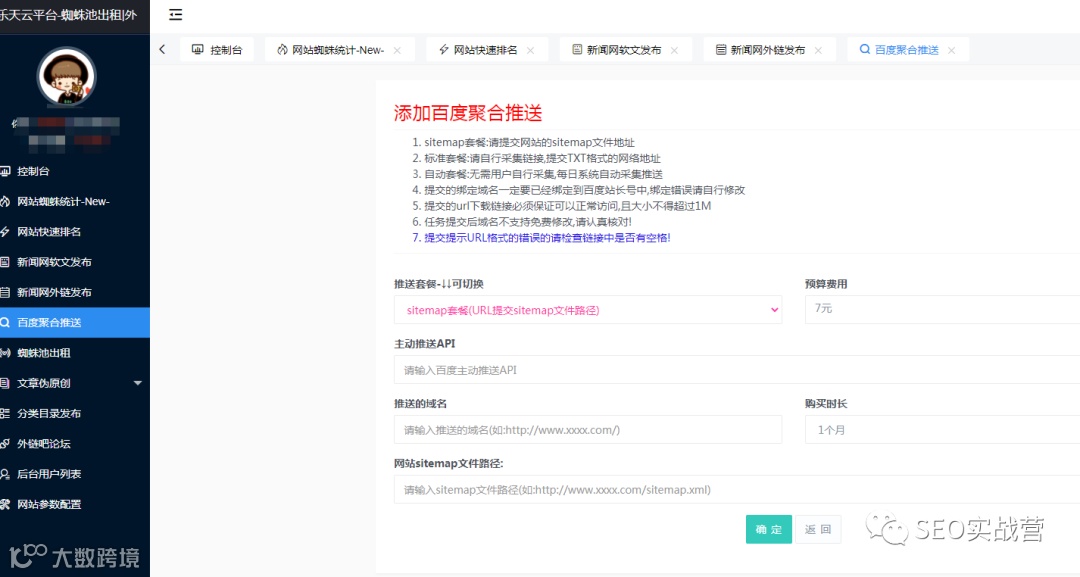Screen dimensions: 1080x577
Task: Click the 确定 submit button
Action: (x=769, y=529)
